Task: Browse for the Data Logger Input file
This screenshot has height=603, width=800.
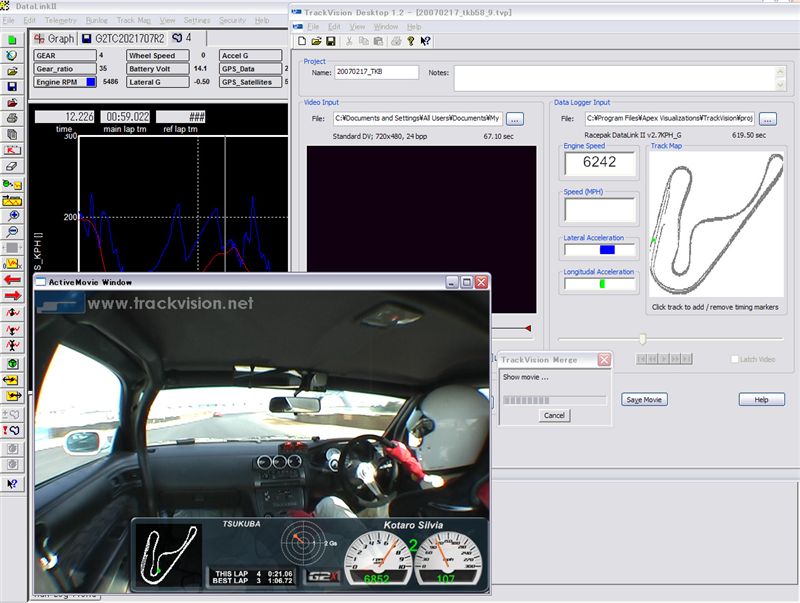Action: click(x=768, y=119)
